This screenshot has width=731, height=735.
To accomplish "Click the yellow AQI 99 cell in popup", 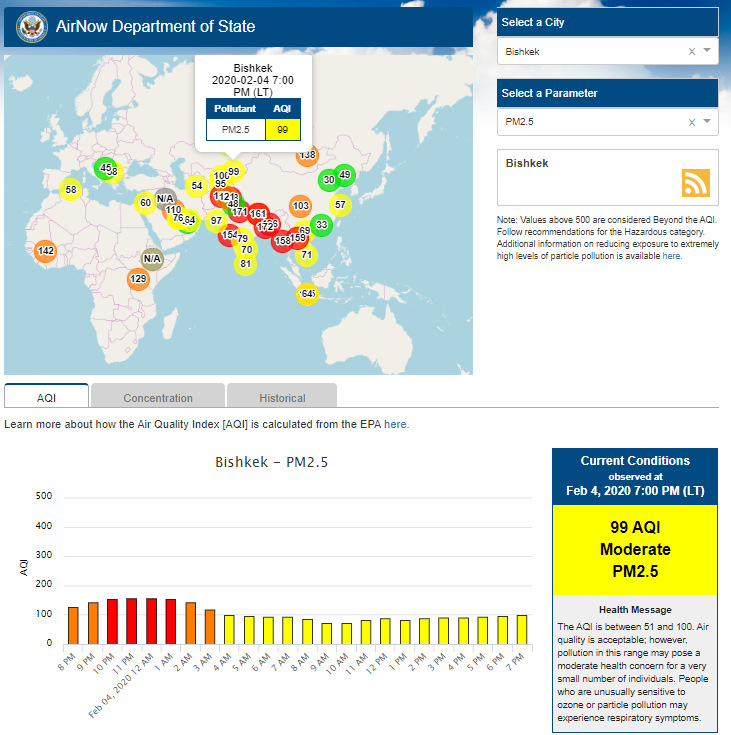I will 283,129.
